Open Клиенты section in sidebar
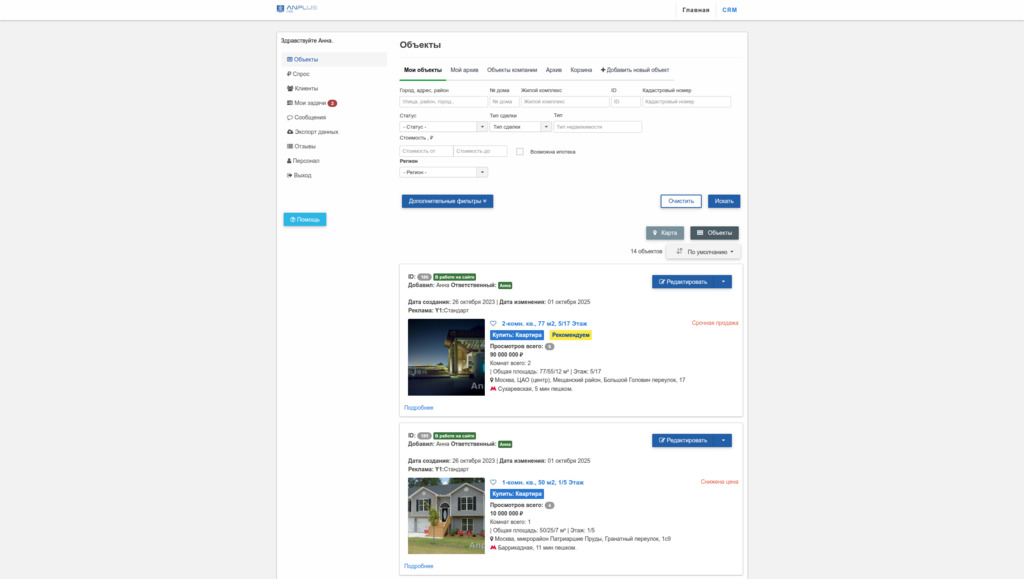Screen dimensions: 1024x579 (x=305, y=88)
